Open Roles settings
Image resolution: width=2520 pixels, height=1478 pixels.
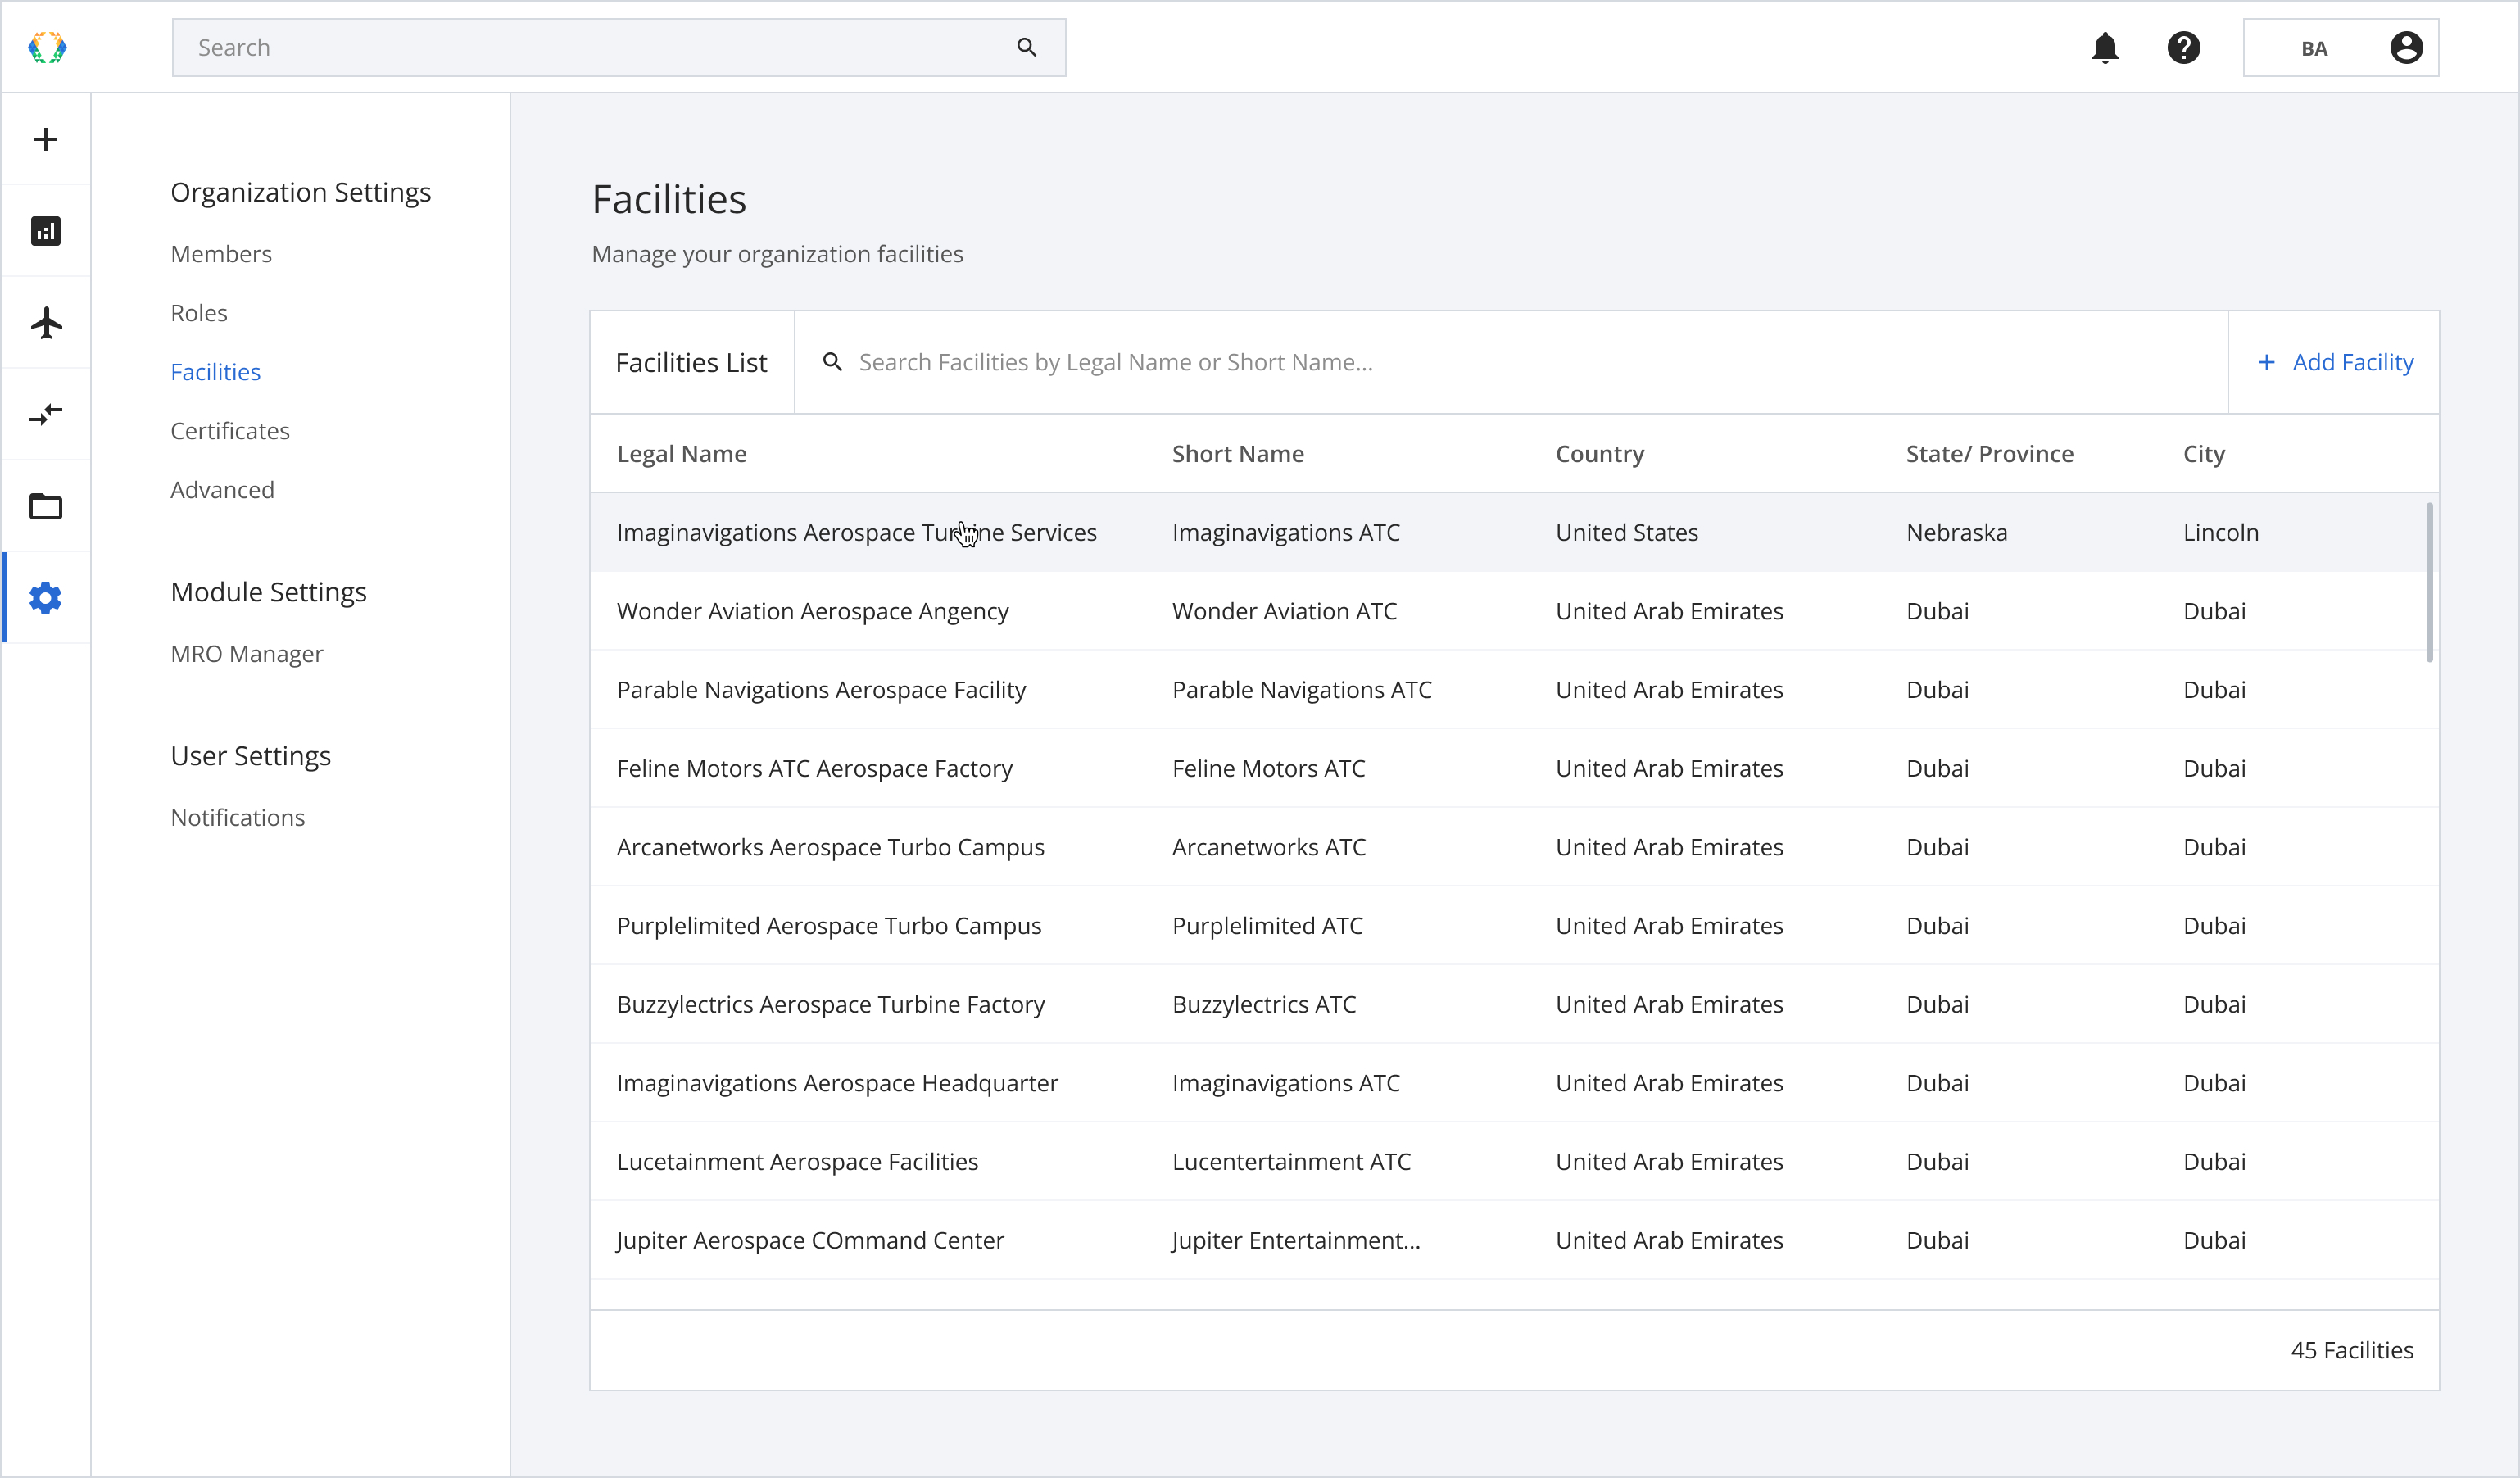(199, 313)
